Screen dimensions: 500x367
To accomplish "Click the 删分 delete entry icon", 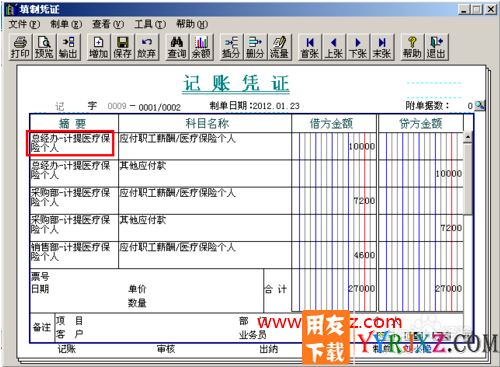I will coord(255,47).
